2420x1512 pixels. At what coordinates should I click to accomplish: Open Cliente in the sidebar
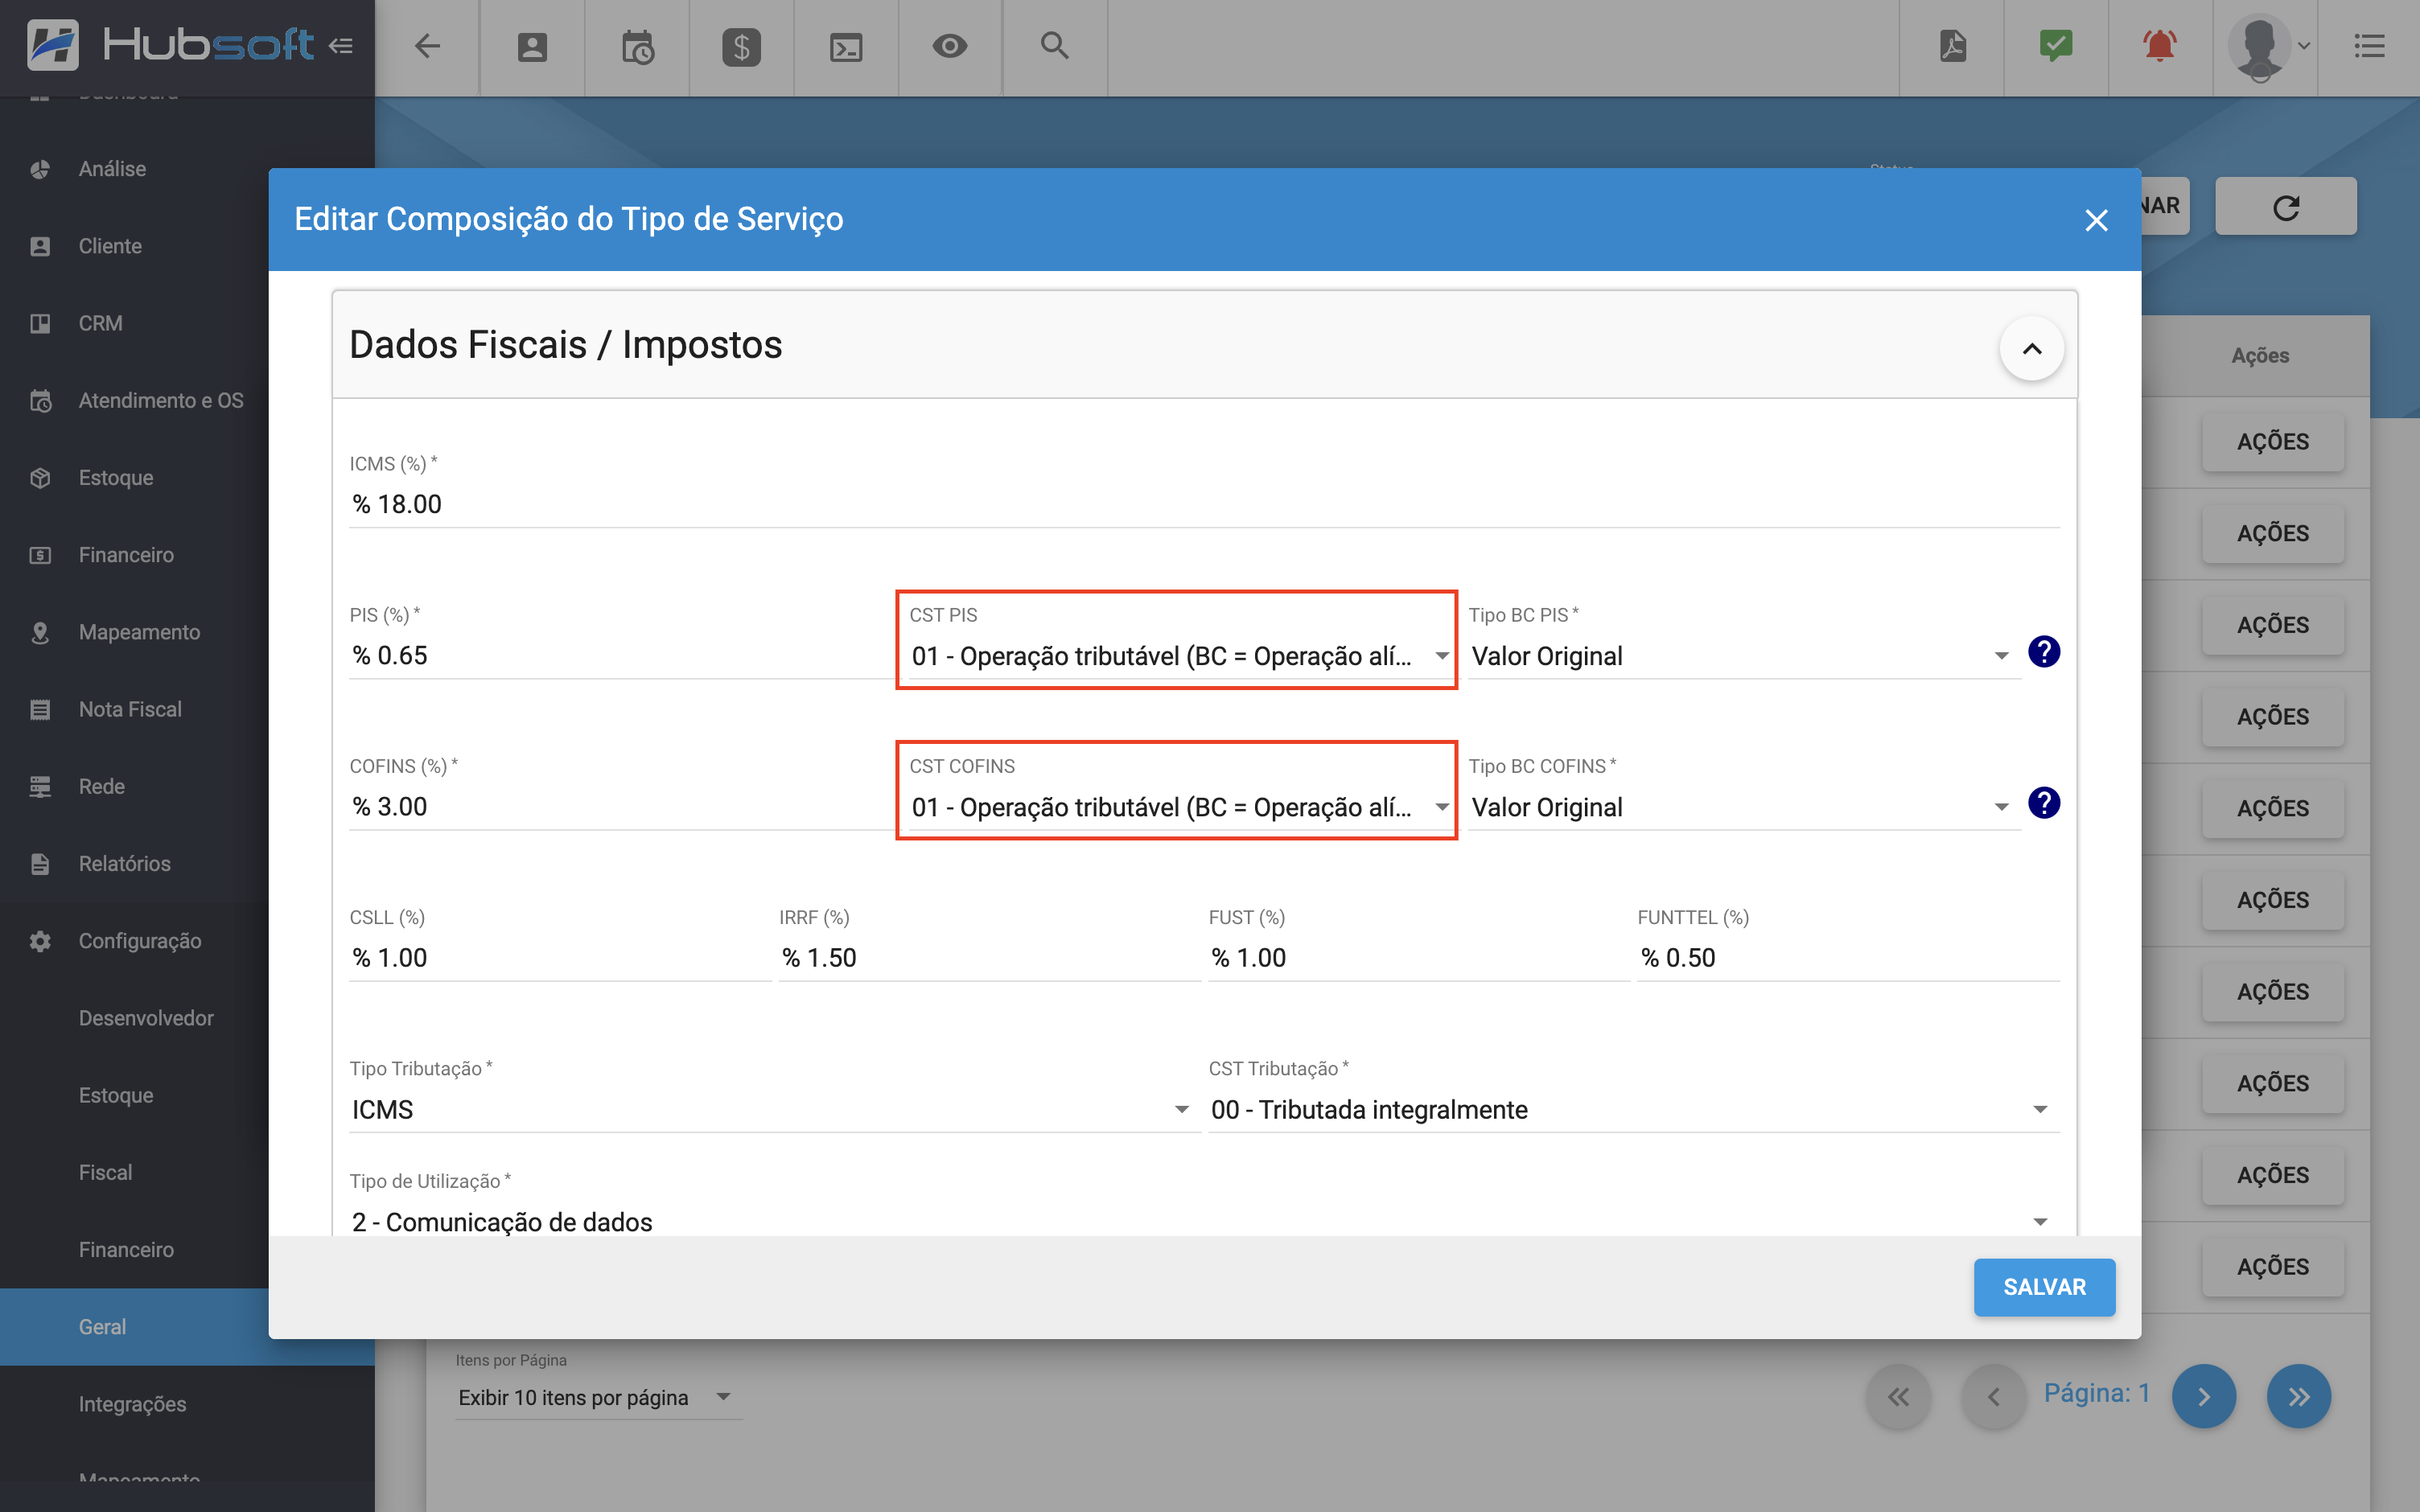(110, 246)
